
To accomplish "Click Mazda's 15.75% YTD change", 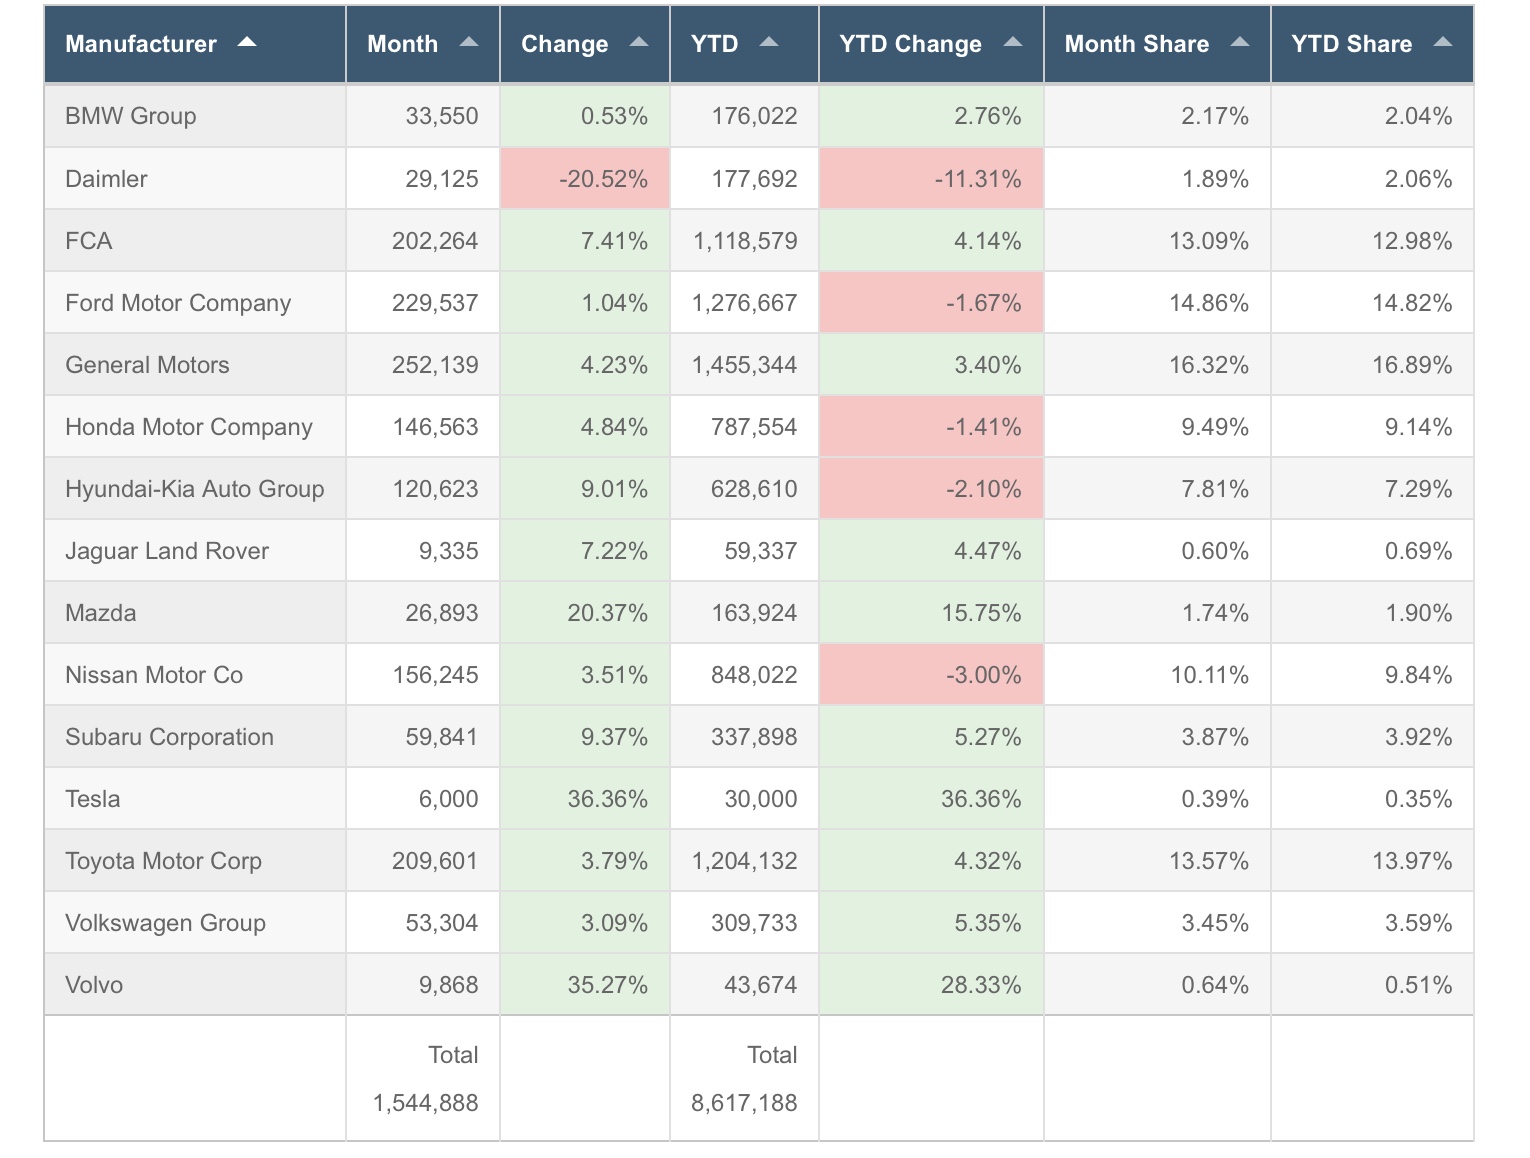I will click(981, 613).
